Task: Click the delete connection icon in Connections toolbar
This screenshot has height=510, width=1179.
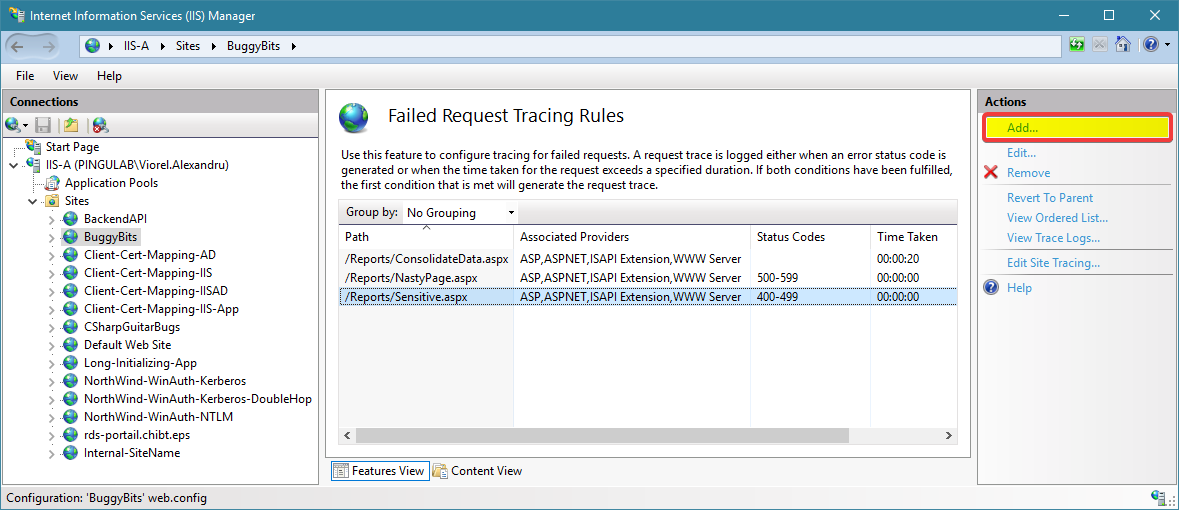Action: [99, 125]
